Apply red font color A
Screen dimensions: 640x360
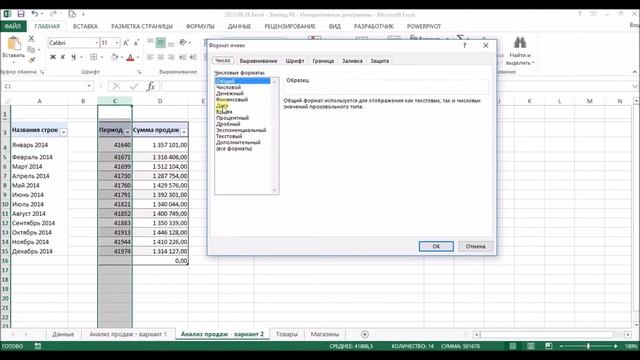click(x=130, y=57)
